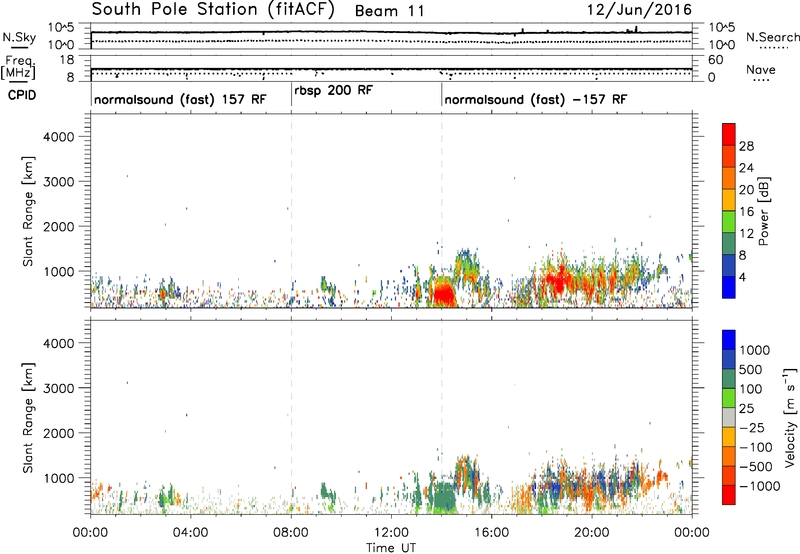Click the noise sky trace in top panel

[x=391, y=32]
